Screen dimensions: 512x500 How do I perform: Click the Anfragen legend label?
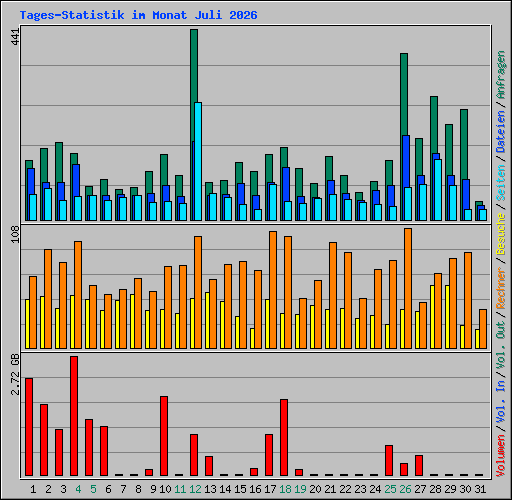pos(501,75)
